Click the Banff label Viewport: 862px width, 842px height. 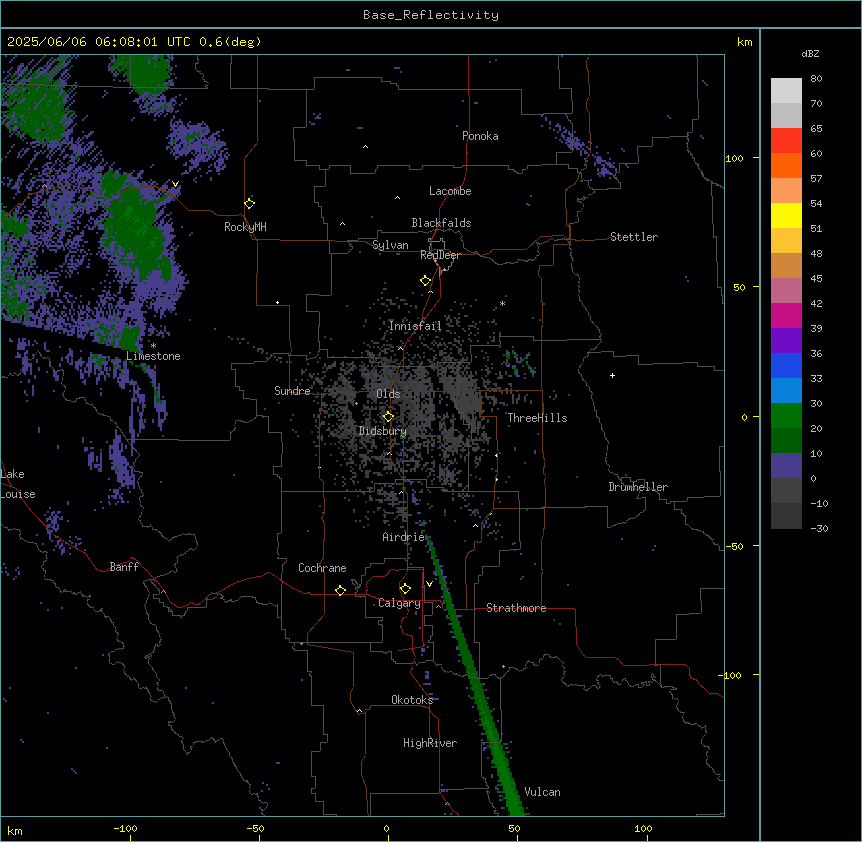pos(124,567)
